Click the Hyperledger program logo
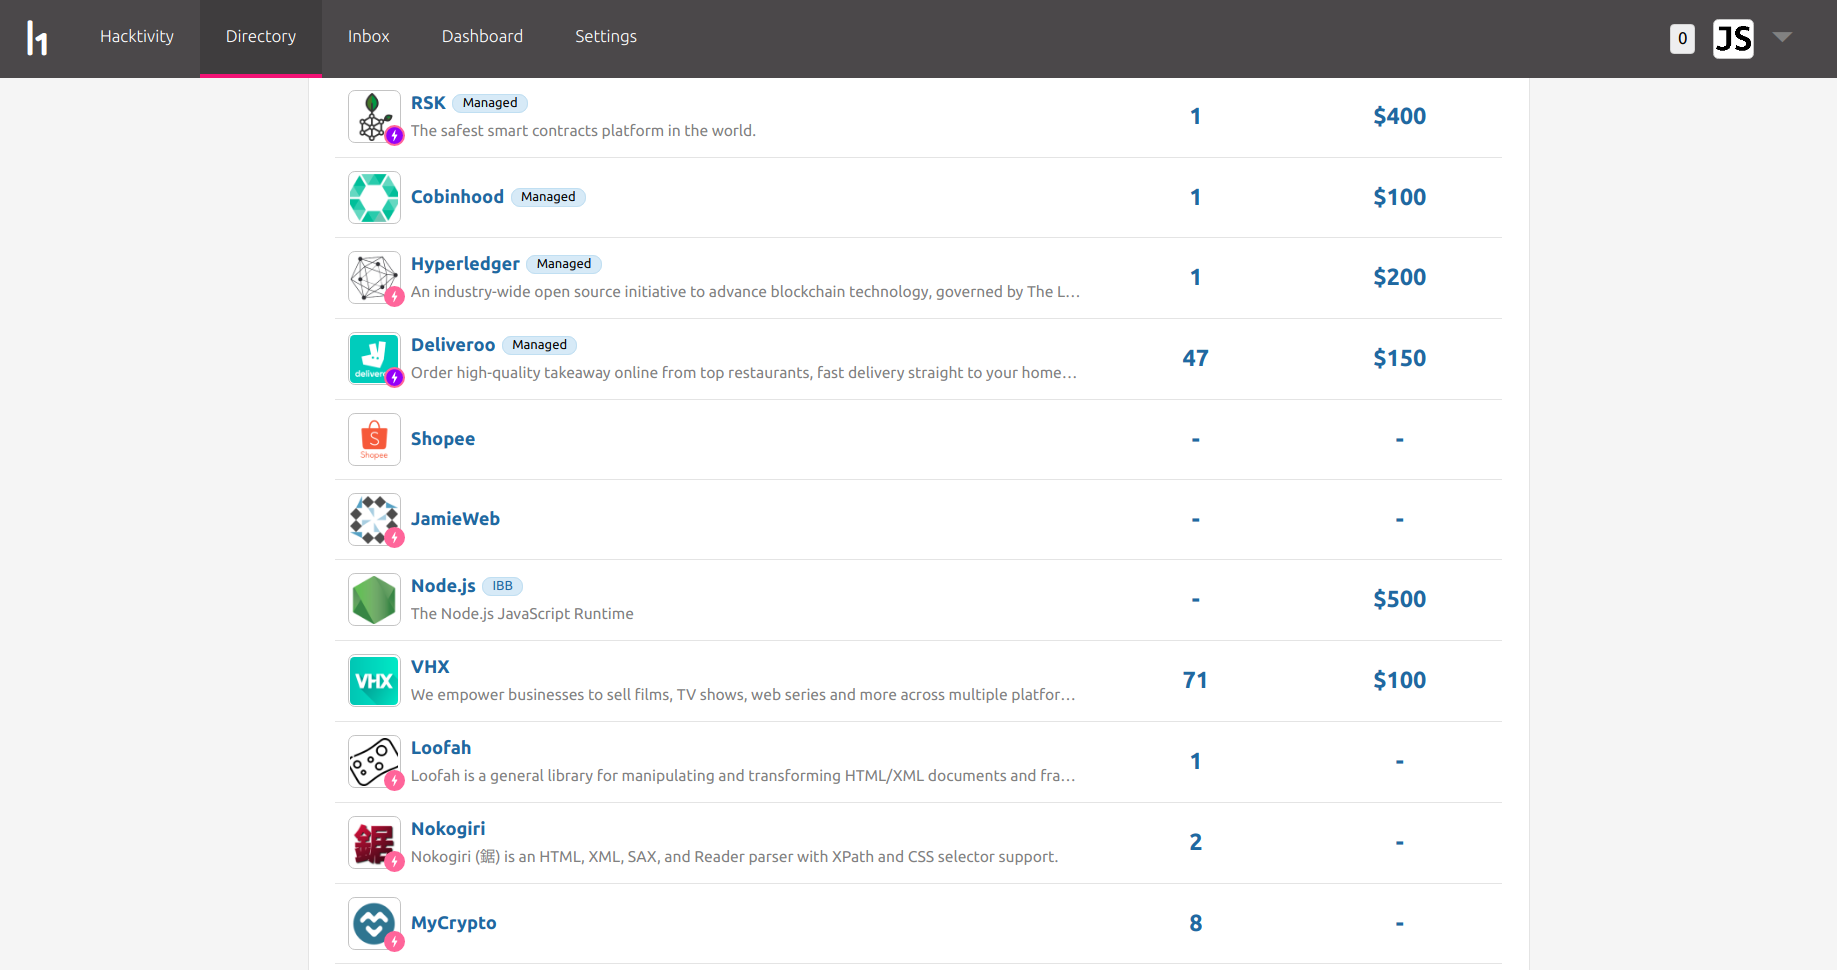Viewport: 1837px width, 970px height. (x=374, y=278)
